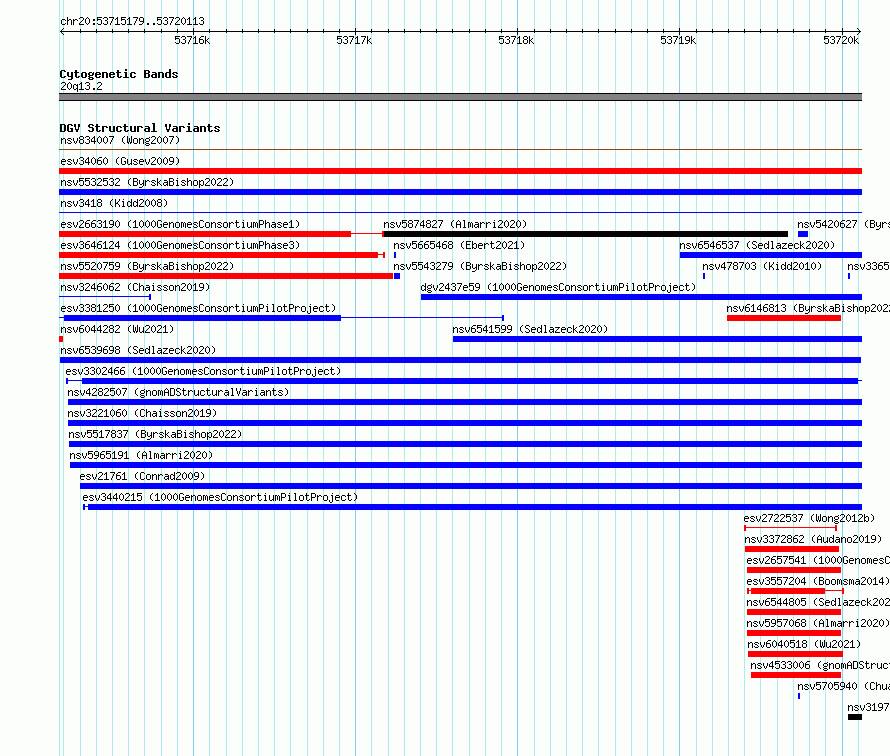Click nsv5957068 (Almarri2020) label
Screen dimensions: 890x756
pos(818,623)
